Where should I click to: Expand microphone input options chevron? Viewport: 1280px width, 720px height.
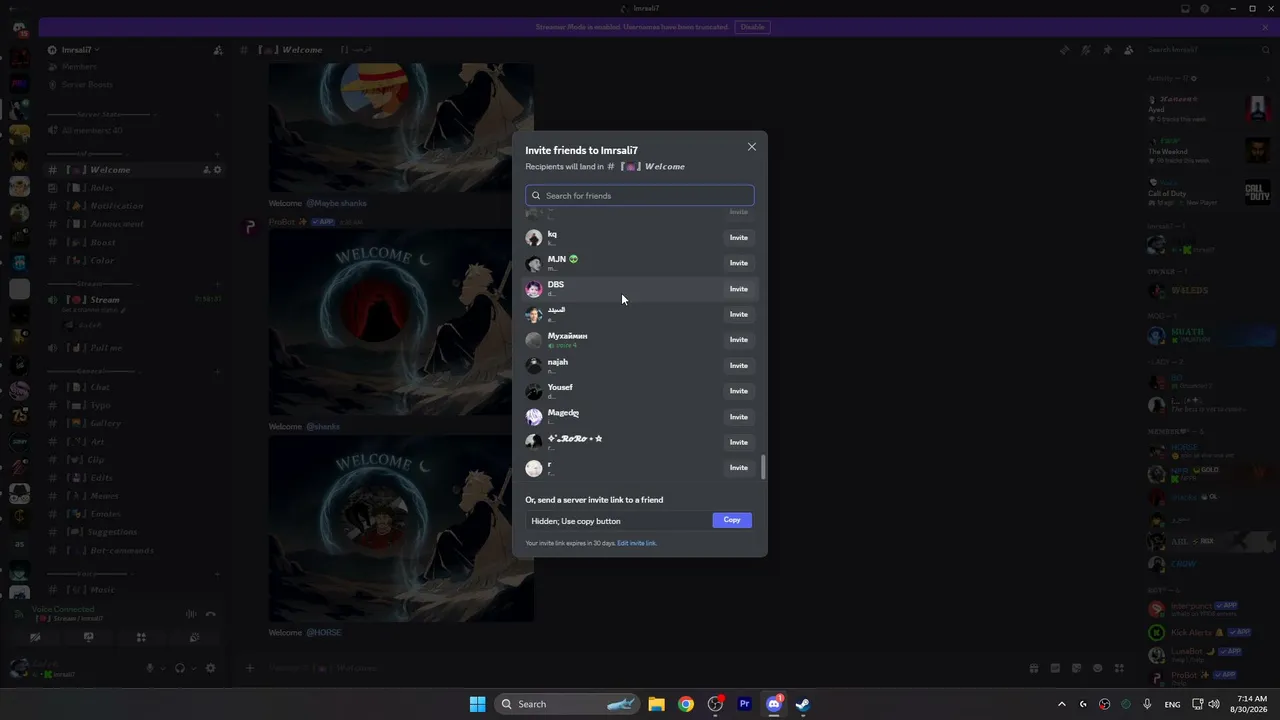point(163,668)
